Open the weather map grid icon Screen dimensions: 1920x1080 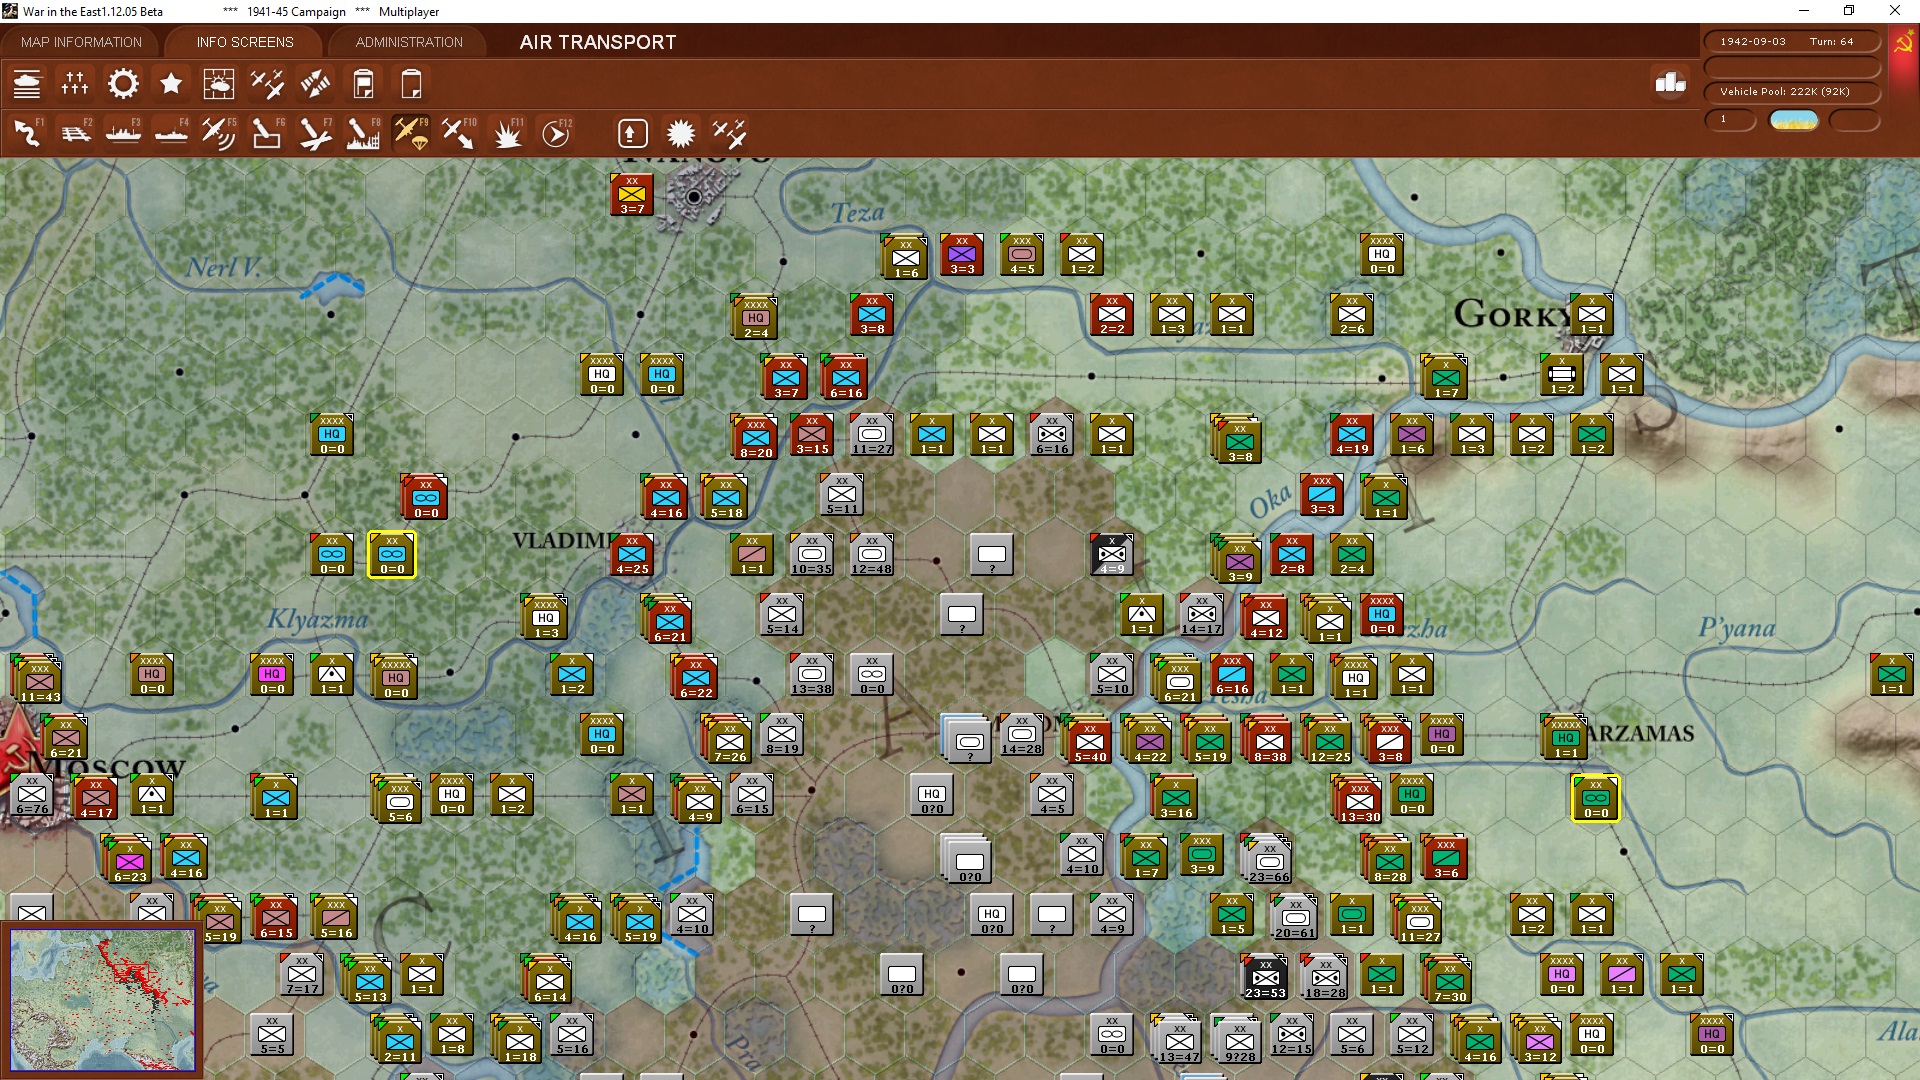click(219, 84)
